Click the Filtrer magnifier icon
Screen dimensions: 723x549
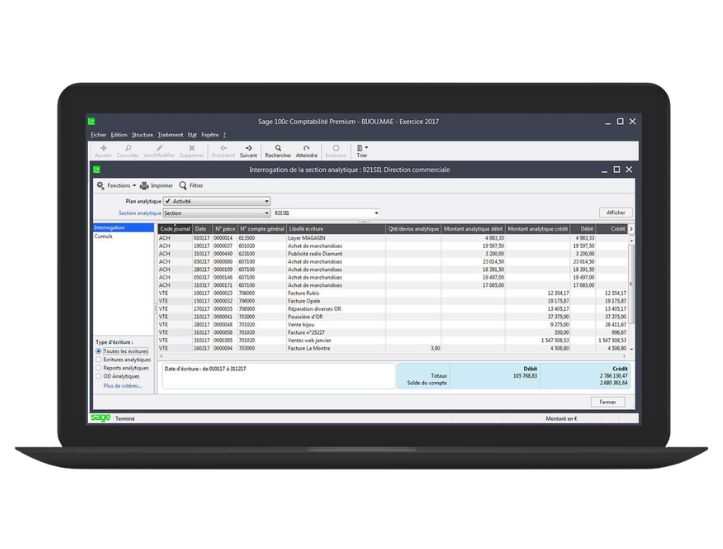coord(183,185)
